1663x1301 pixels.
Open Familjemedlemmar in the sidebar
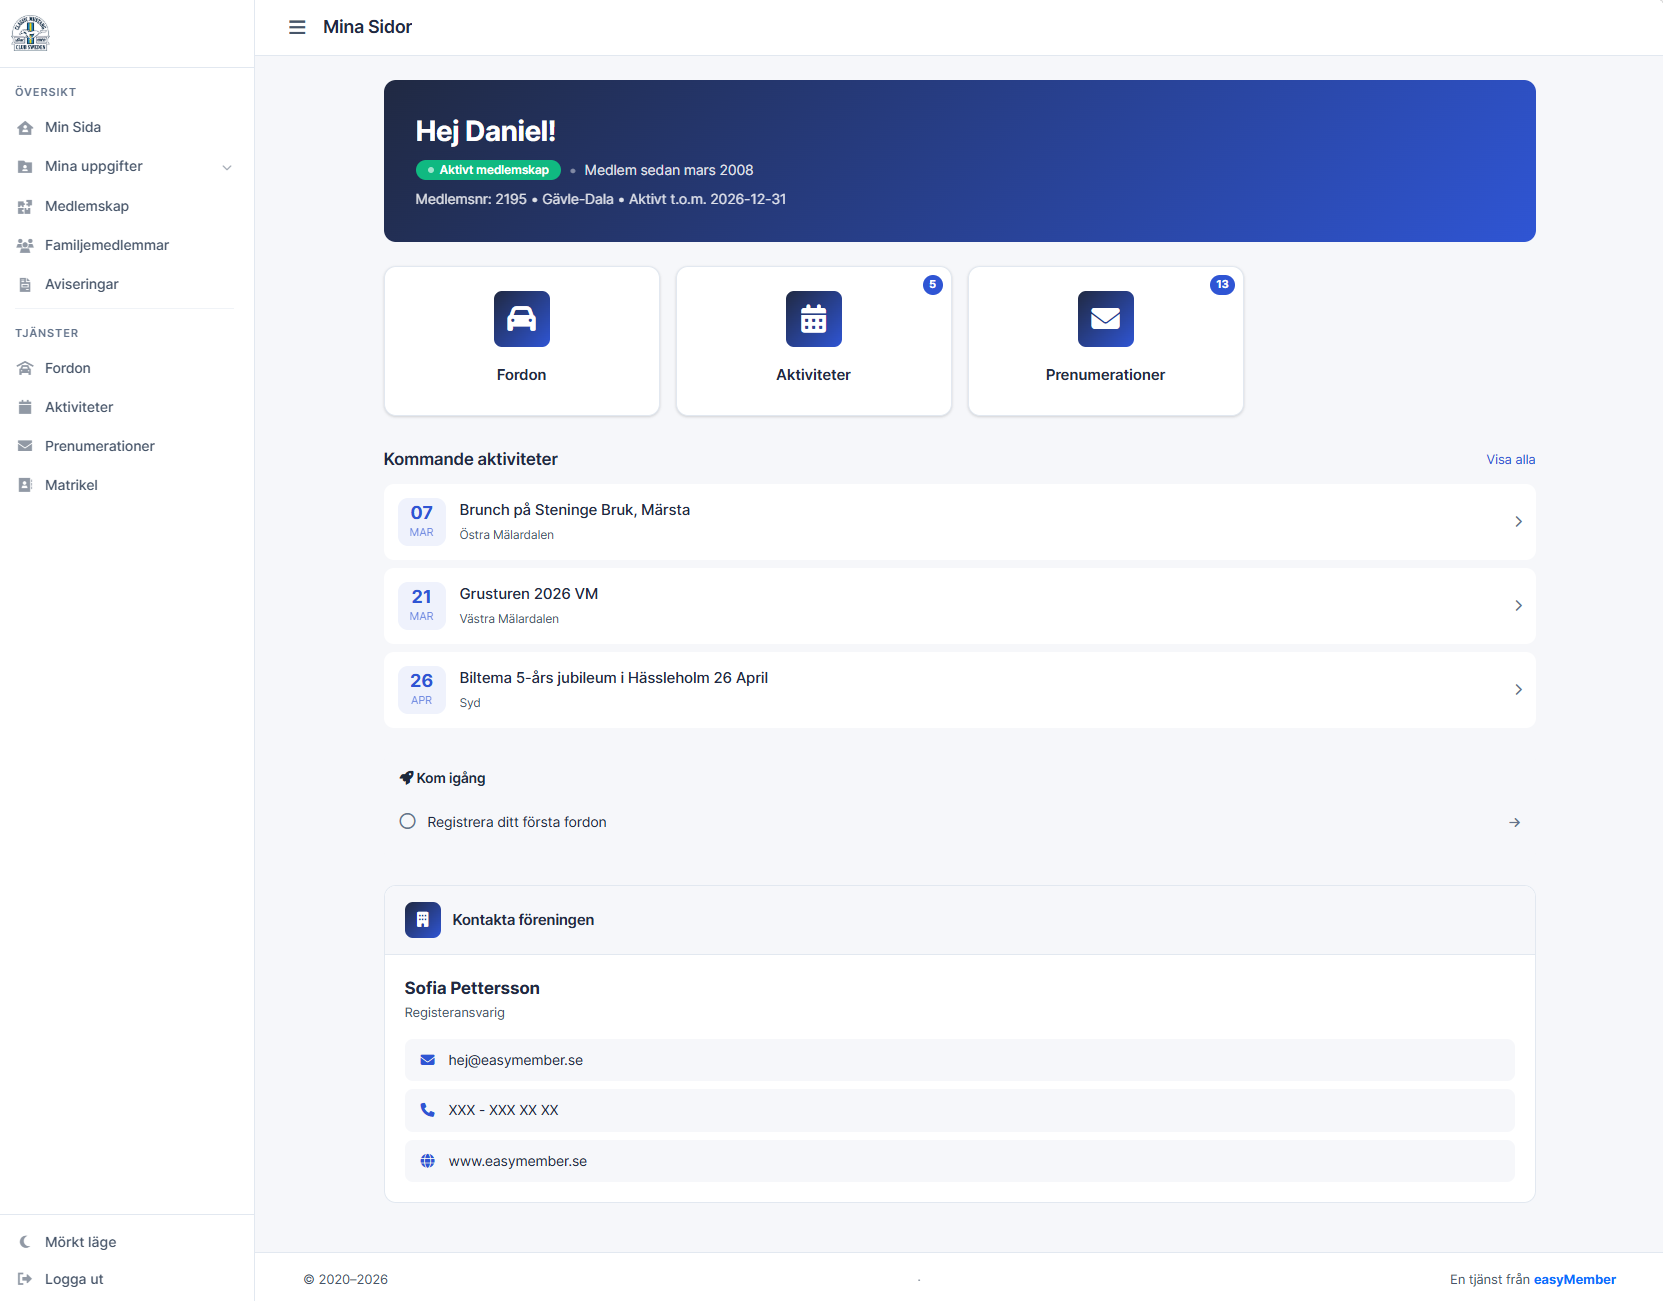pyautogui.click(x=107, y=245)
